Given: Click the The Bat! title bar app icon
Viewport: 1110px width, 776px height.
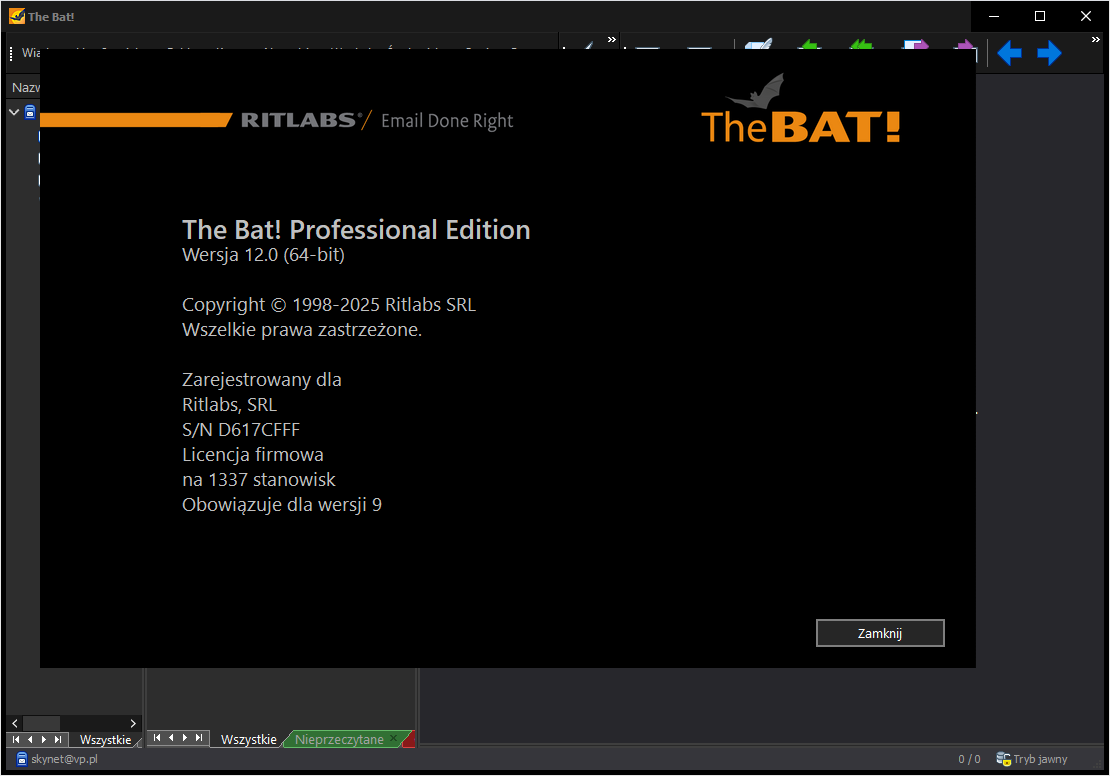Looking at the screenshot, I should (16, 16).
